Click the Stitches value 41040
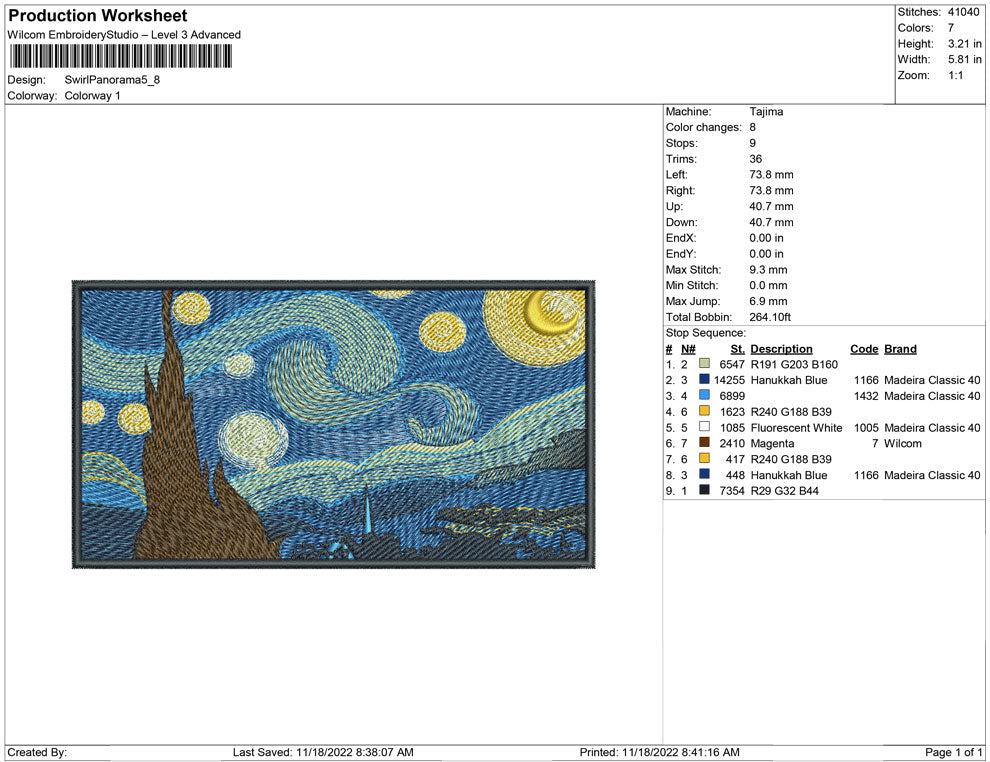Viewport: 990px width, 762px height. tap(963, 12)
